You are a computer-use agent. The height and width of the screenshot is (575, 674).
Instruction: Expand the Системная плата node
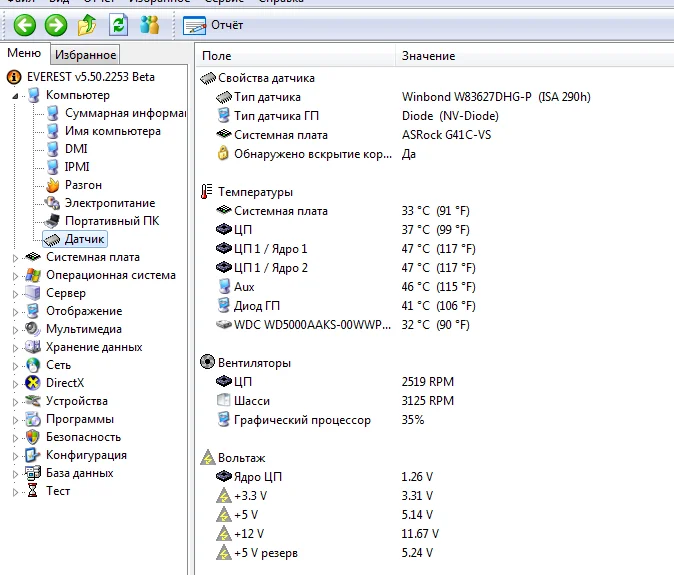15,258
